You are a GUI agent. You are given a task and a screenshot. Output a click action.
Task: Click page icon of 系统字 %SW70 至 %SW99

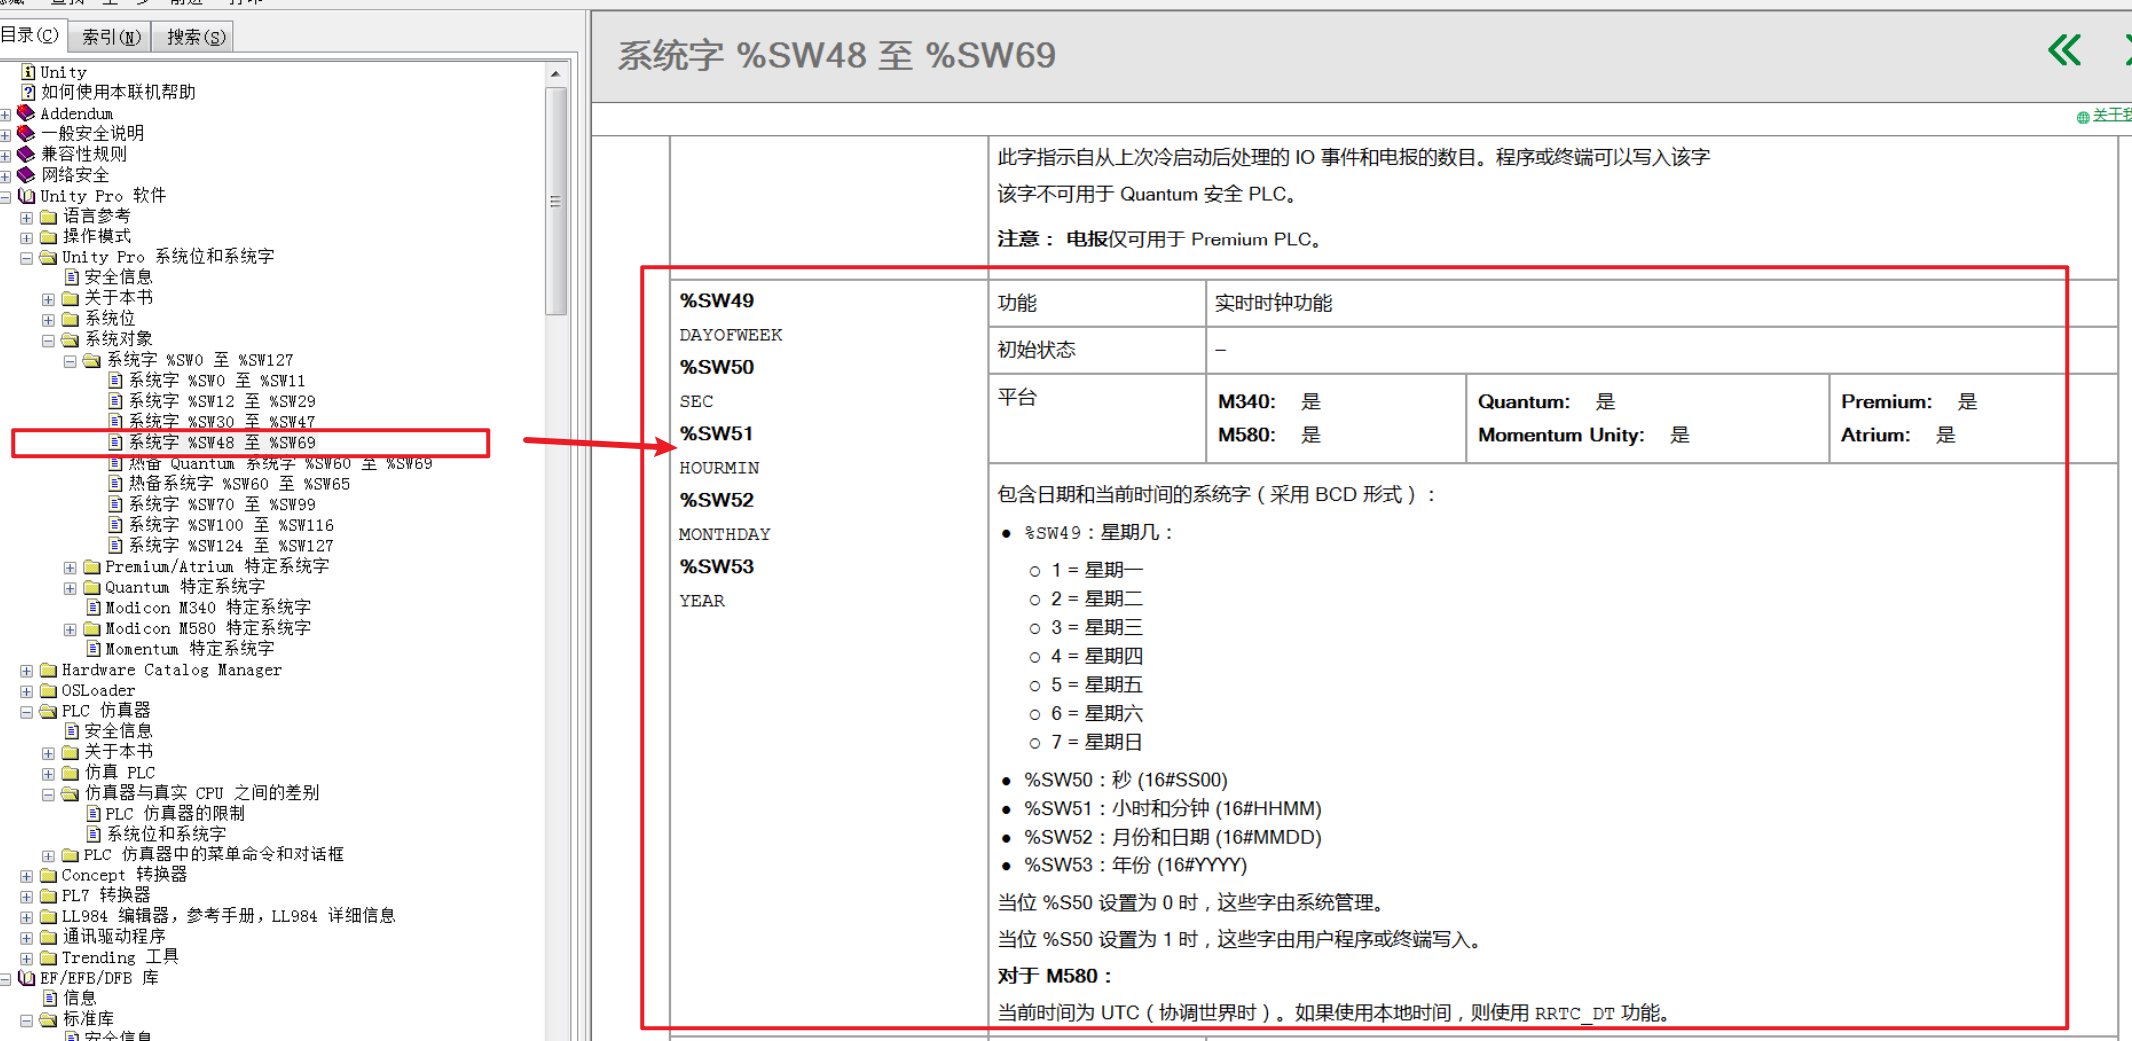coord(116,504)
